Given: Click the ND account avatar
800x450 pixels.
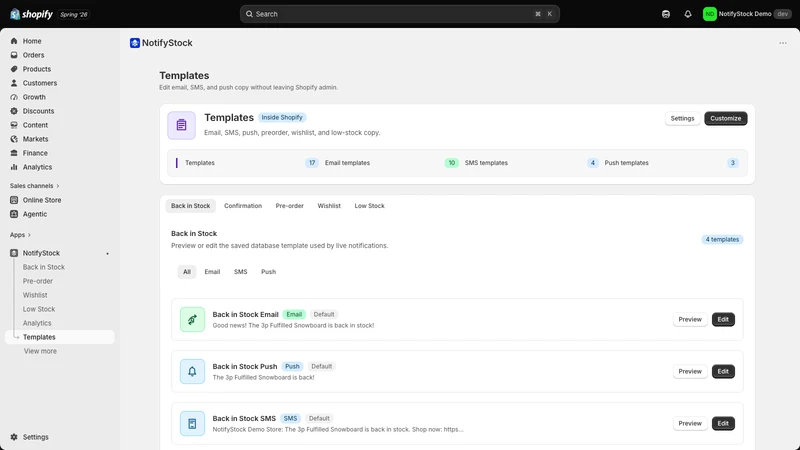Looking at the screenshot, I should click(x=710, y=14).
